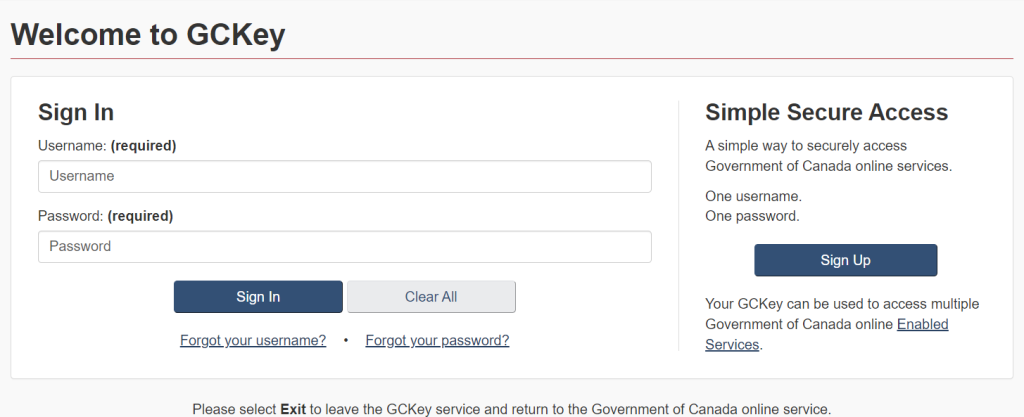Click the simple way to securely access paragraph

(x=828, y=156)
